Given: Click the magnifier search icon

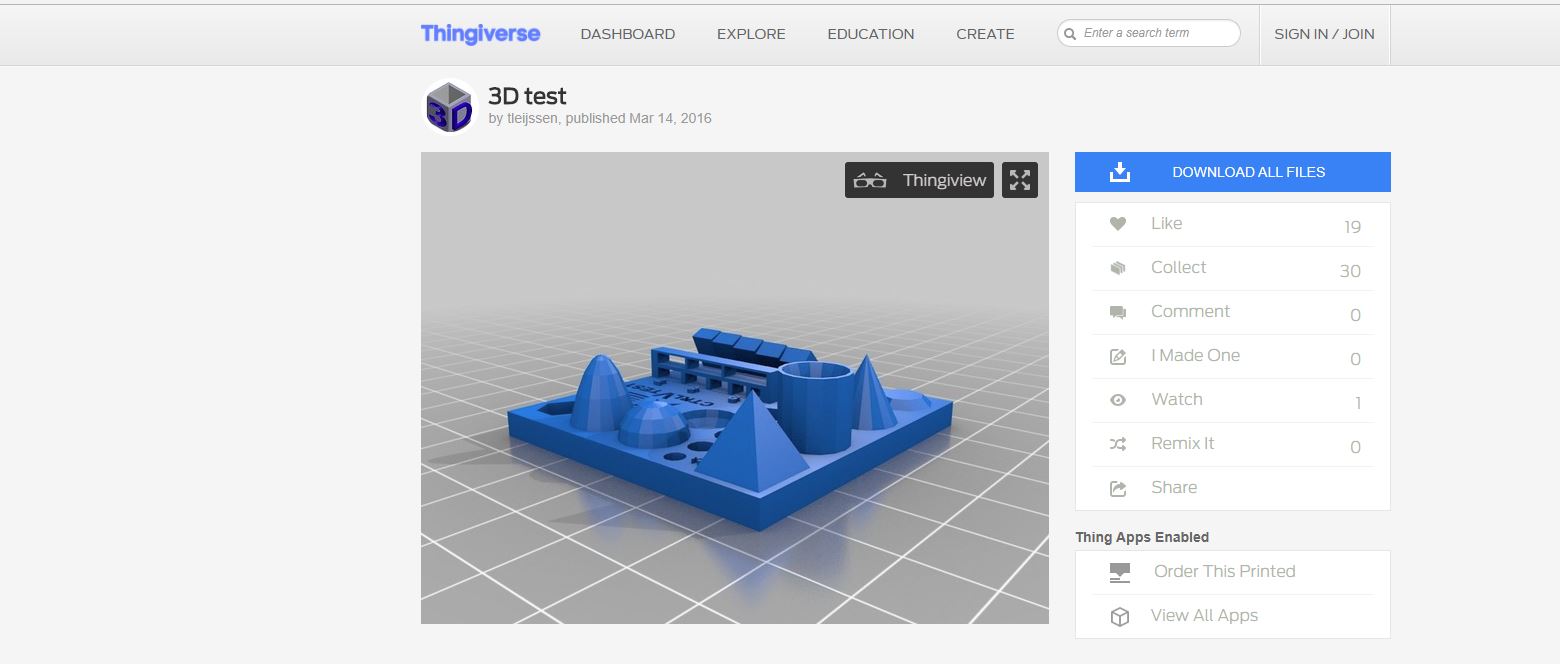Looking at the screenshot, I should pyautogui.click(x=1070, y=34).
